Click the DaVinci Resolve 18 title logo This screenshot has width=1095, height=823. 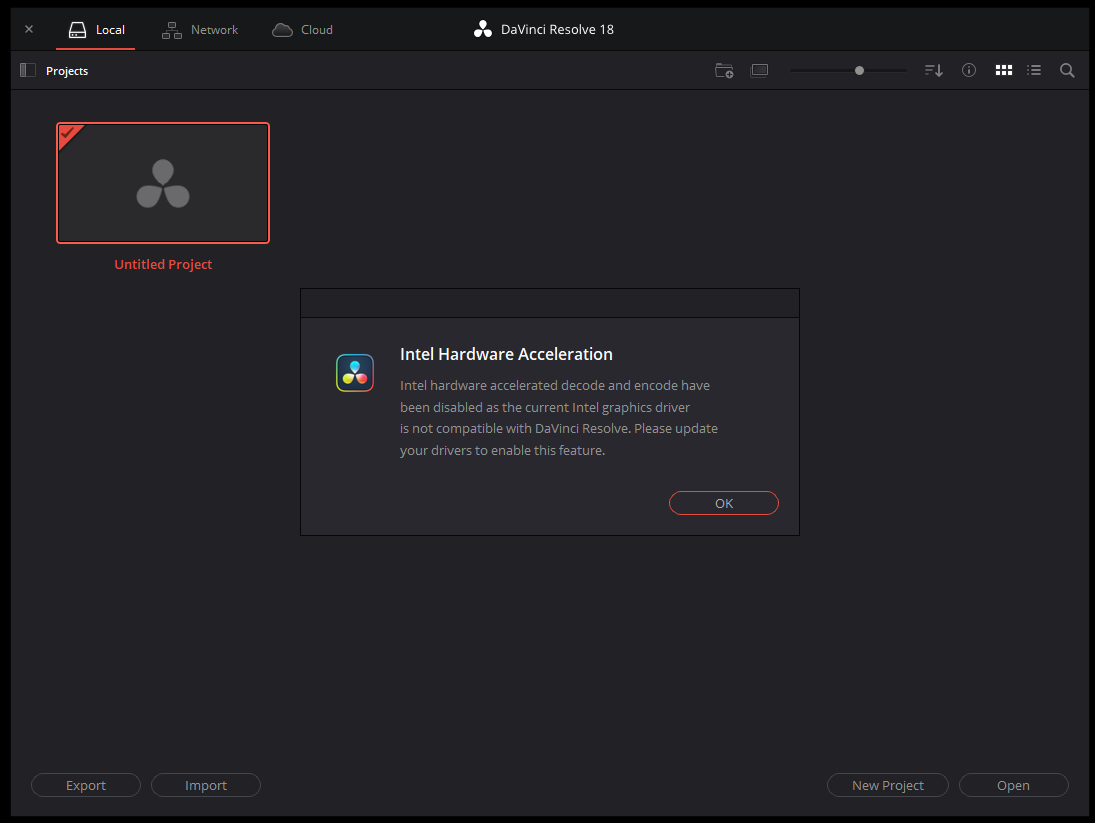click(x=483, y=29)
